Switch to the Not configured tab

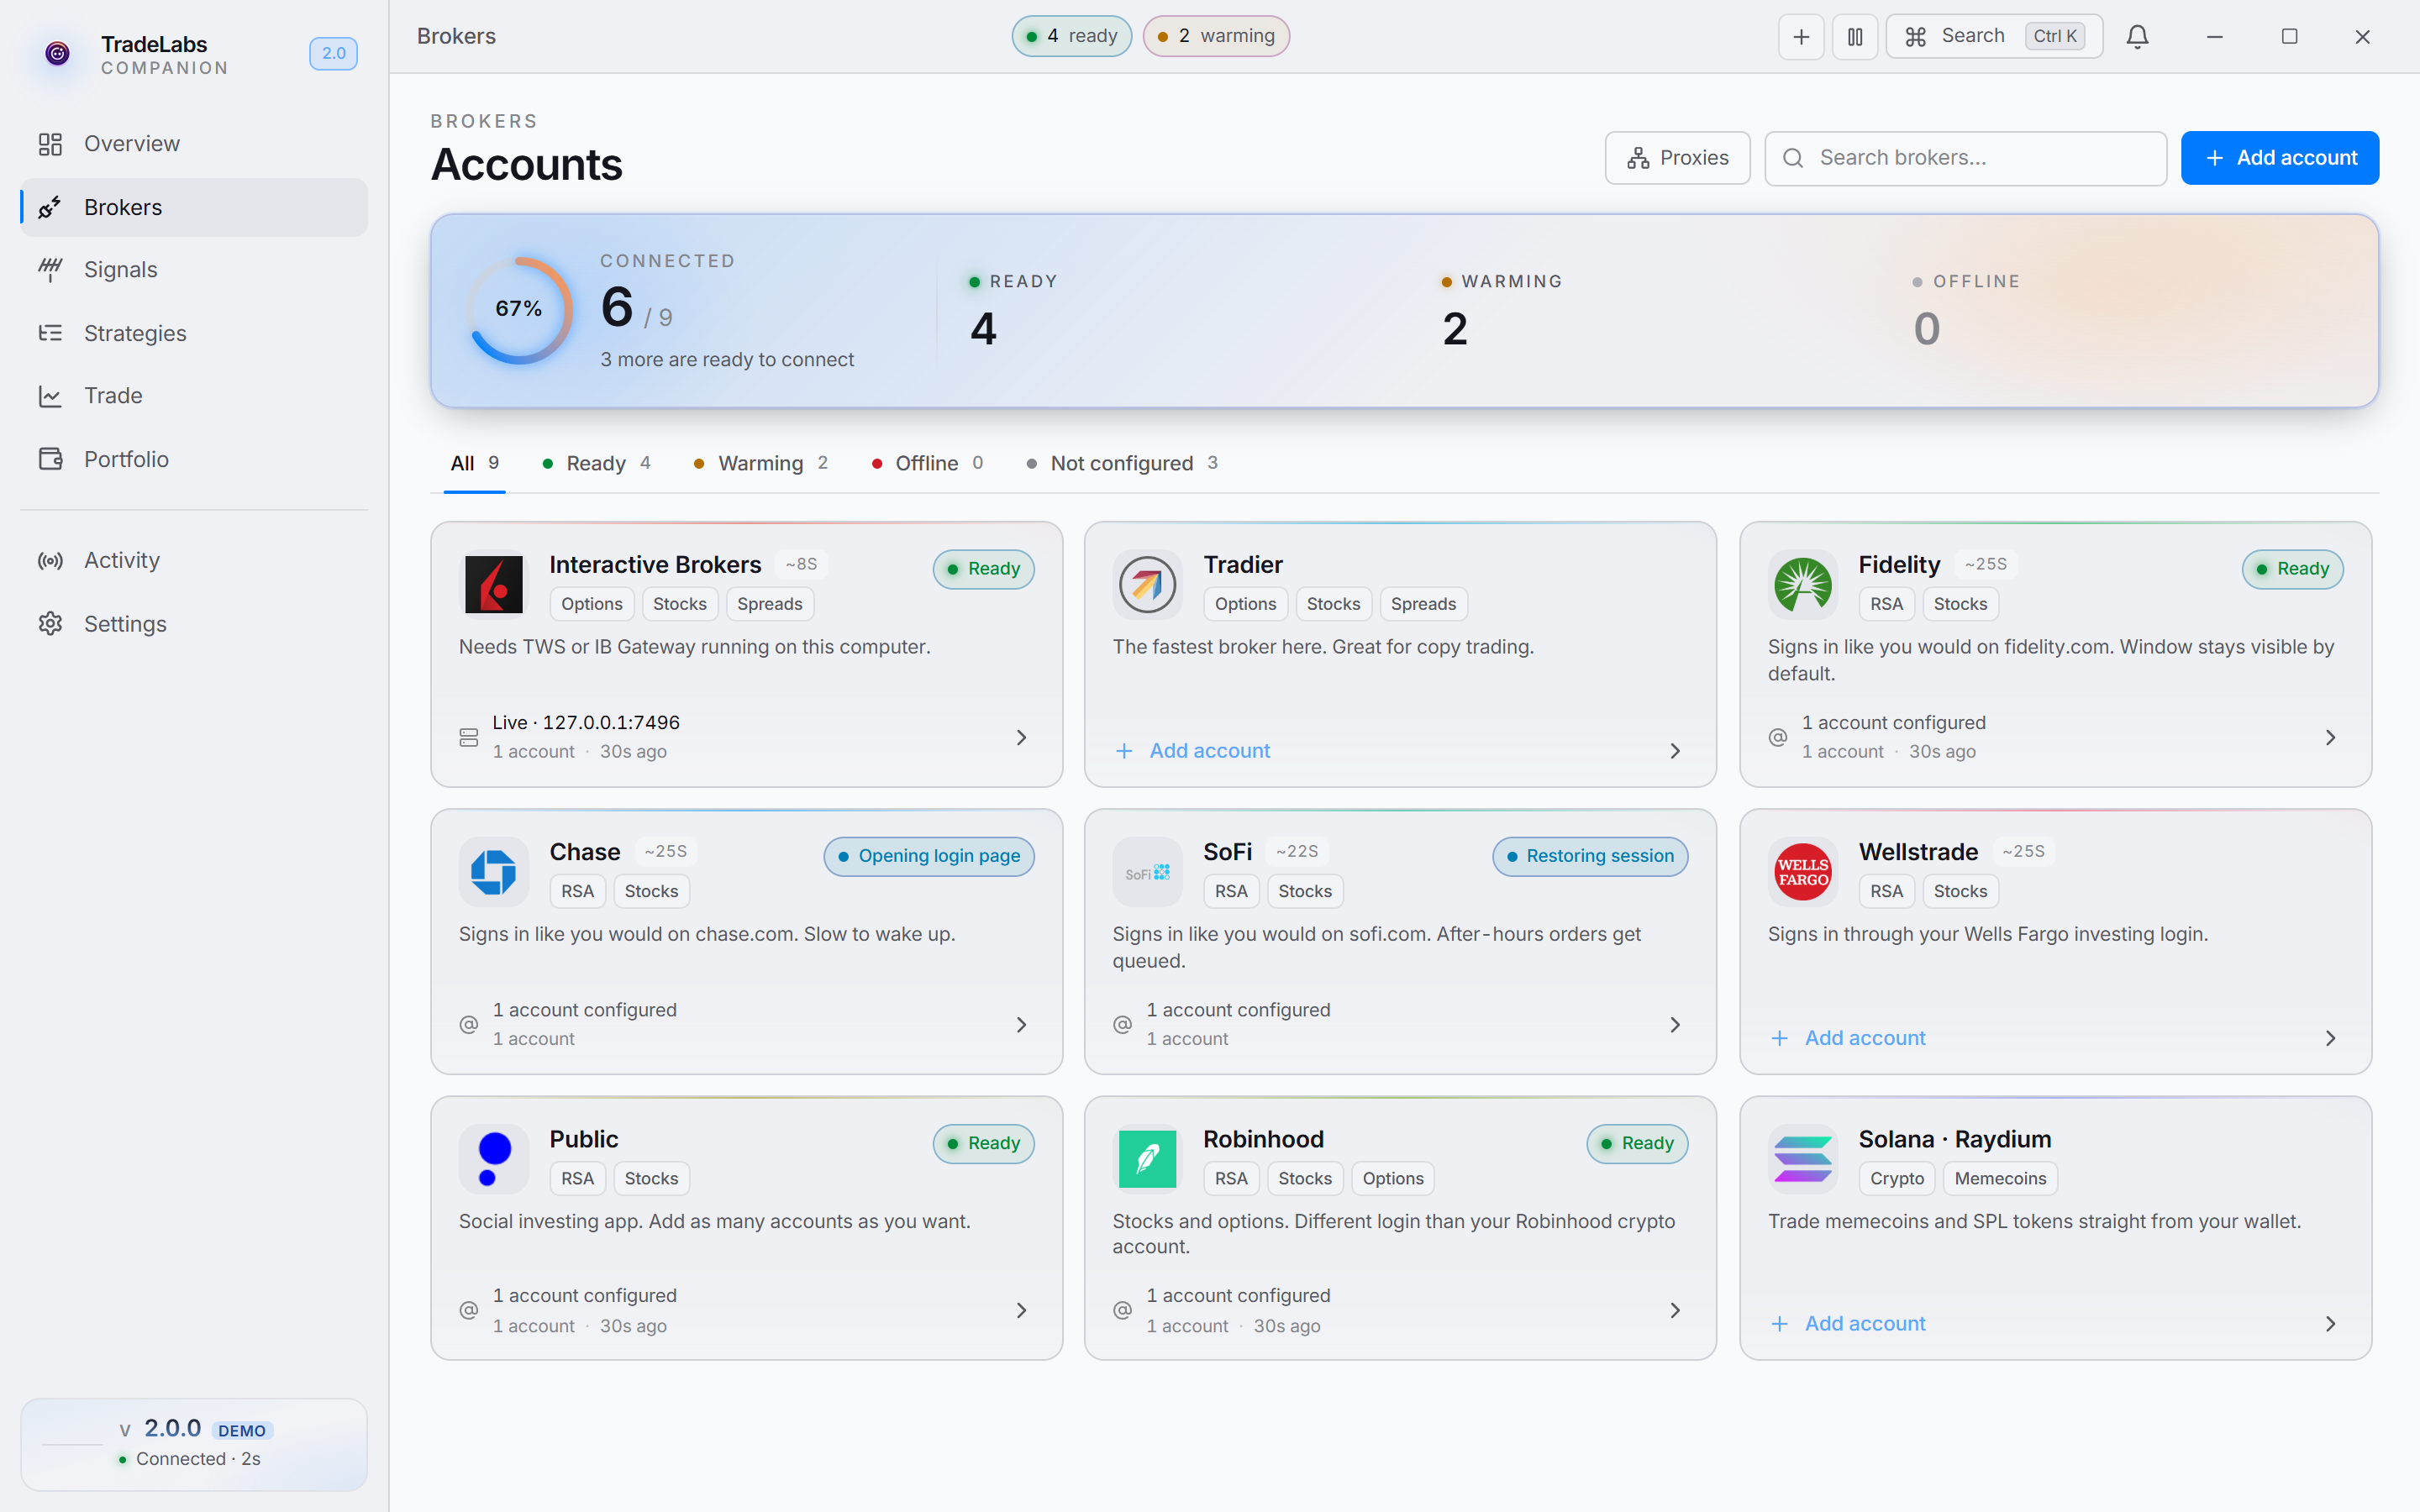(x=1122, y=463)
